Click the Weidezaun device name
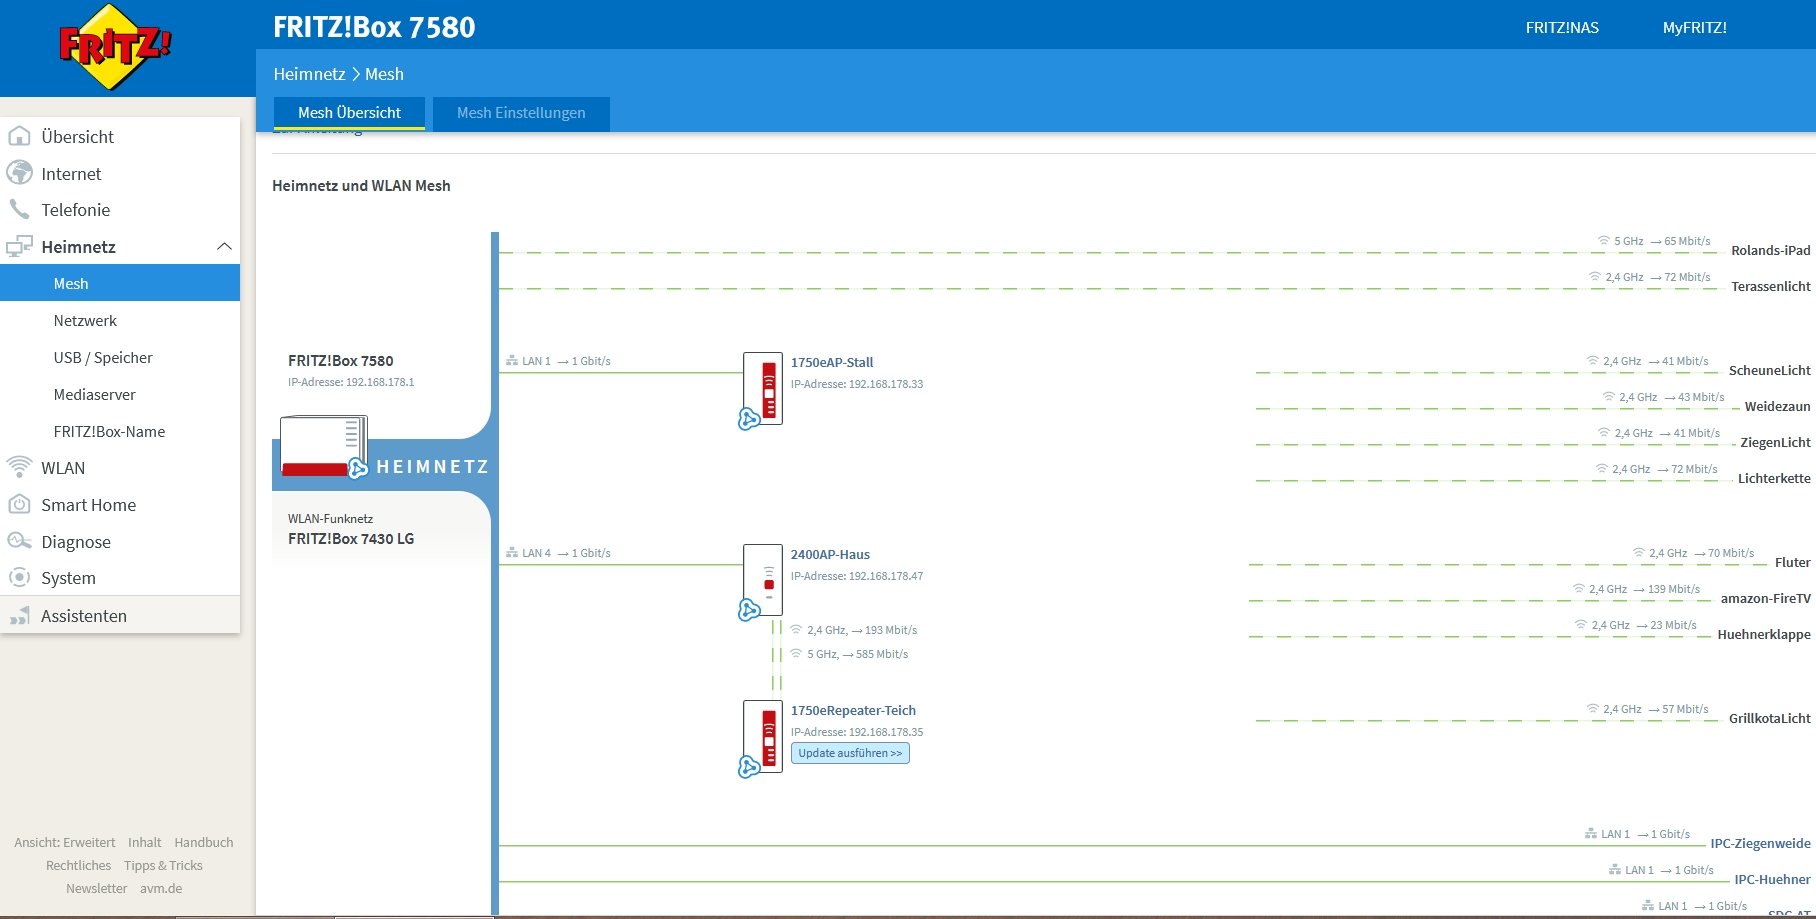The image size is (1816, 919). point(1777,406)
